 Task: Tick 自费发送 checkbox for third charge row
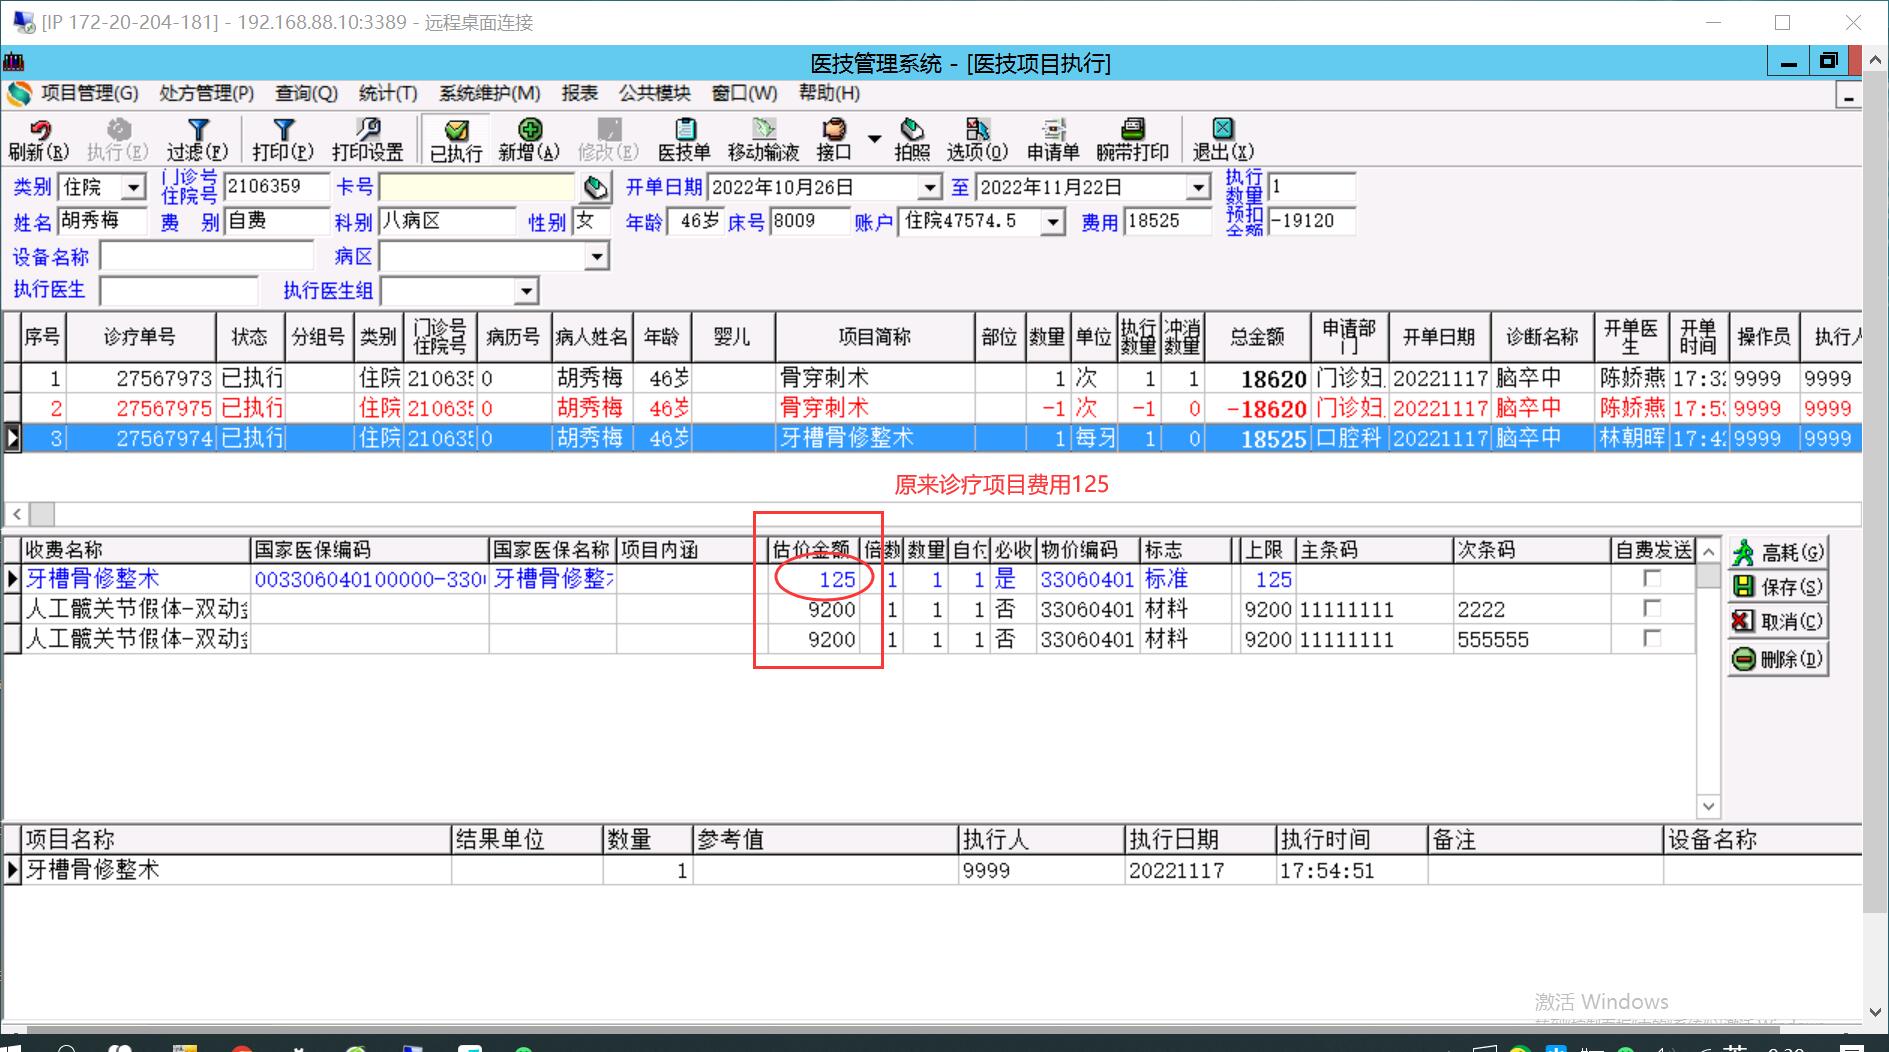(1652, 639)
